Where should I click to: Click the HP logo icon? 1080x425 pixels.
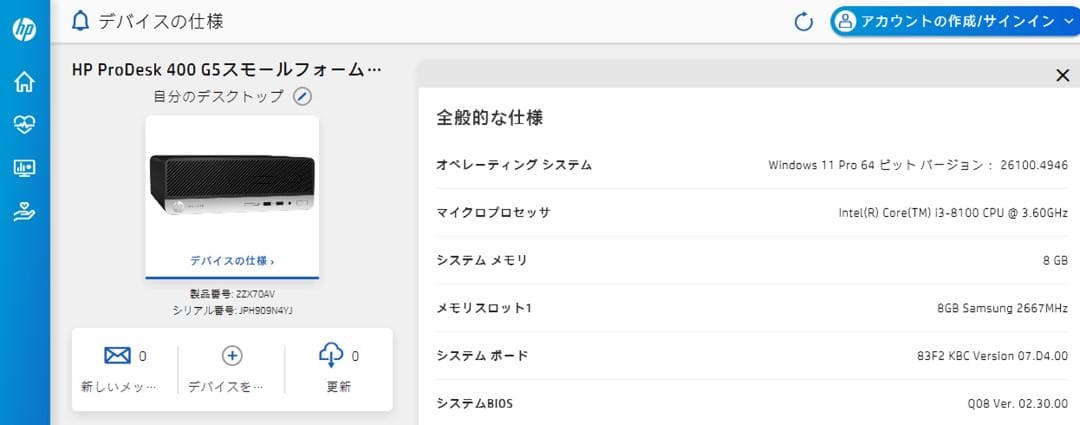[x=24, y=30]
